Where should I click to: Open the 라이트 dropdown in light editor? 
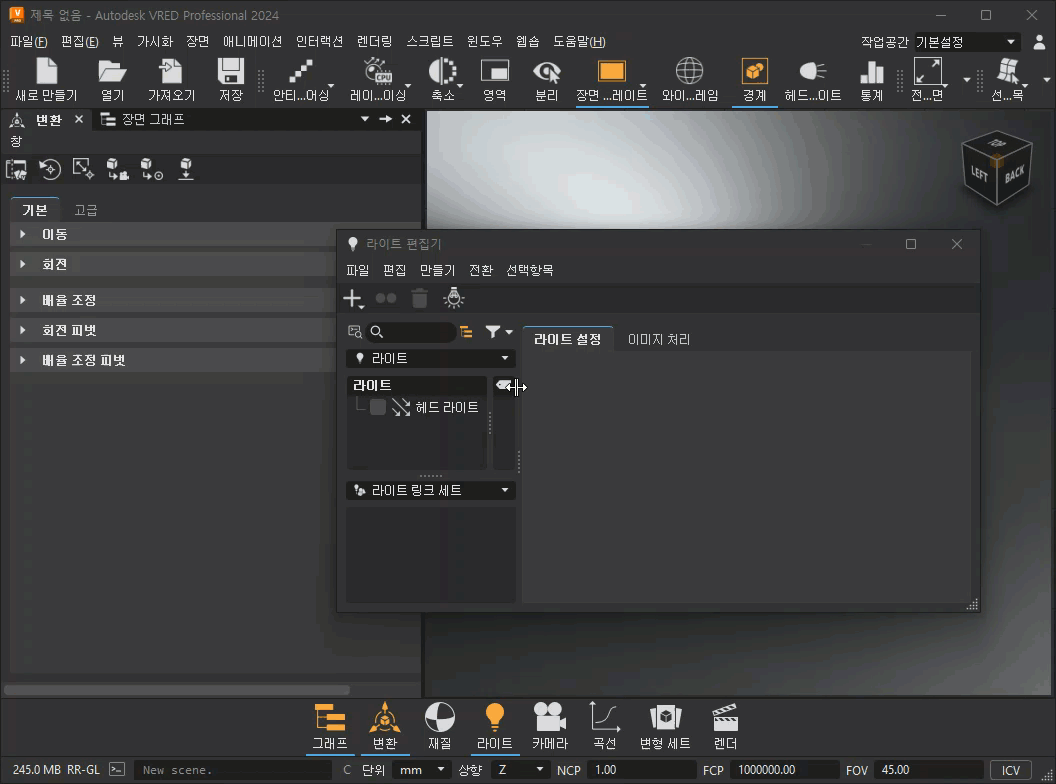[x=431, y=358]
